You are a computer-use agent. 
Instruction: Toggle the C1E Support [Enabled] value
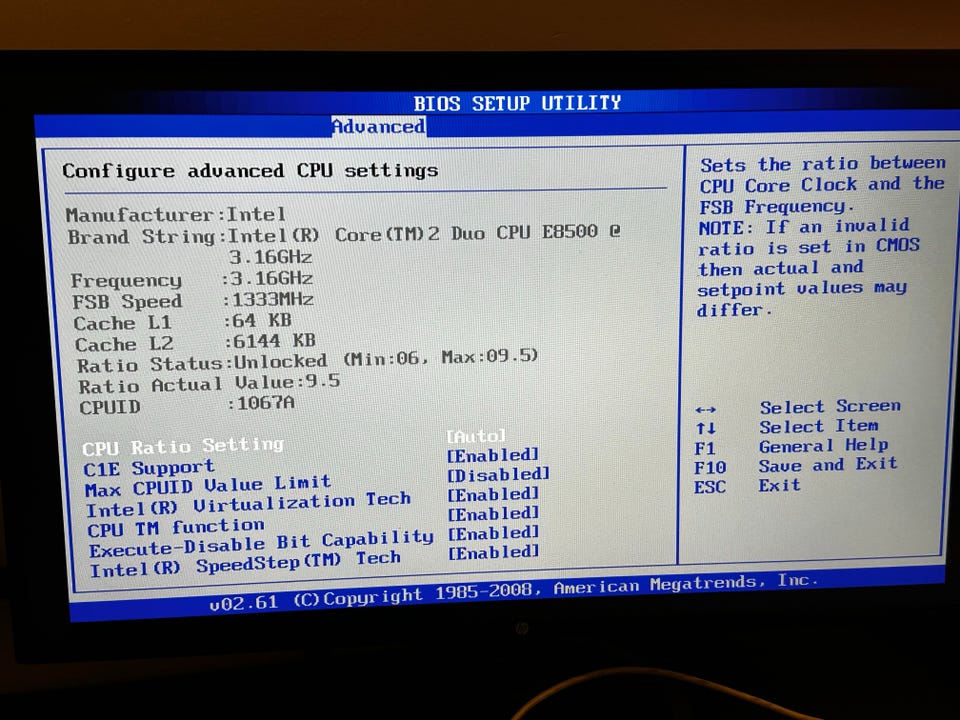coord(493,455)
